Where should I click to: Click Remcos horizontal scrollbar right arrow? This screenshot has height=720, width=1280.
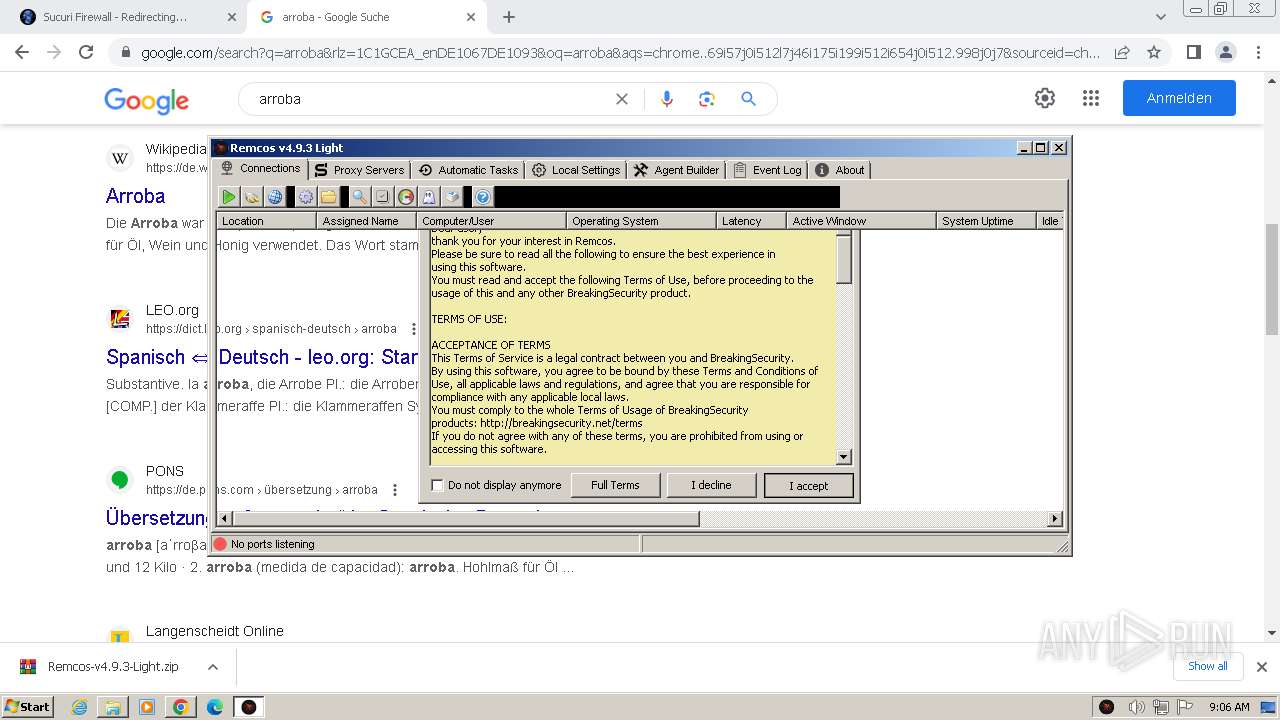click(x=1054, y=518)
